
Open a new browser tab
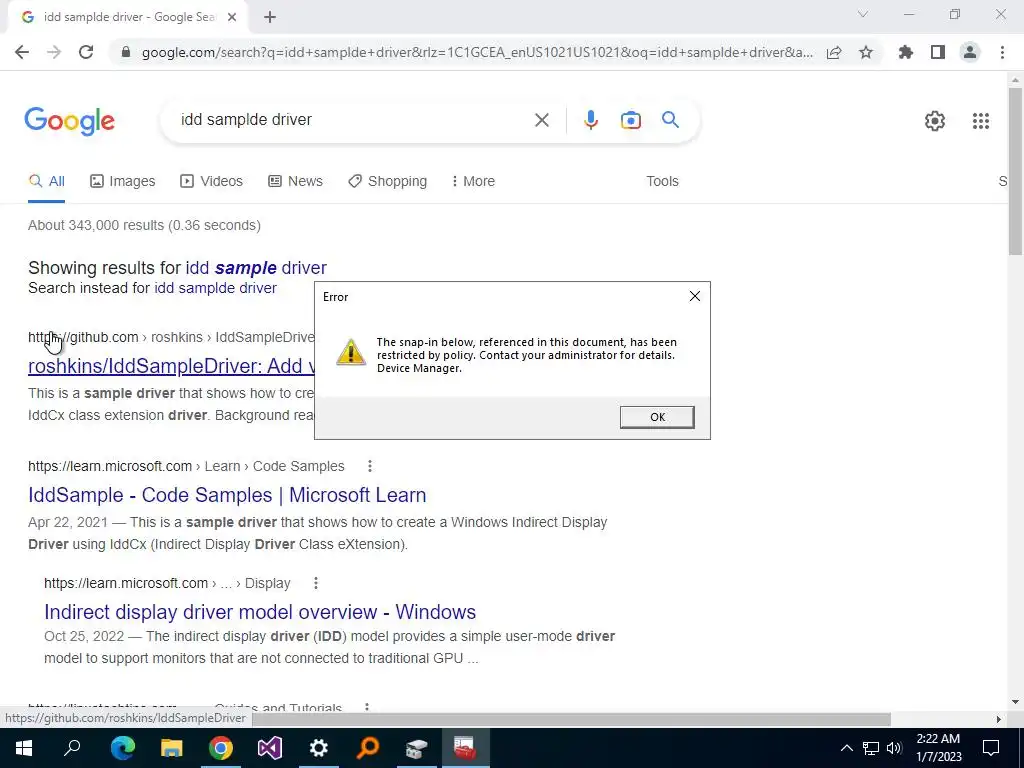(x=270, y=18)
